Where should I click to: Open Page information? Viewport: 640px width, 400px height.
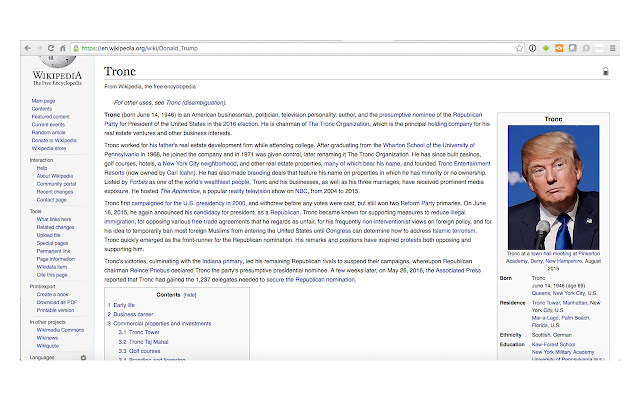pos(56,259)
